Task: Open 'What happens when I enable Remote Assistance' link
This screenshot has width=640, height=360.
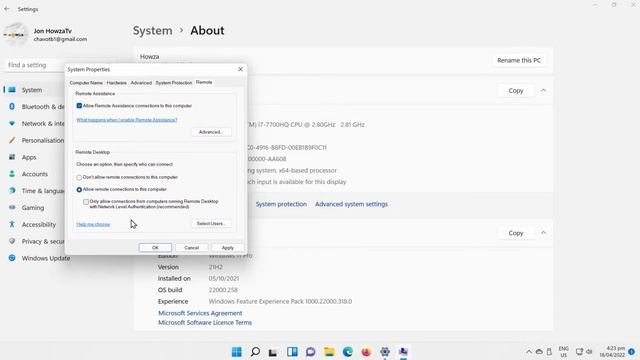Action: pos(127,120)
